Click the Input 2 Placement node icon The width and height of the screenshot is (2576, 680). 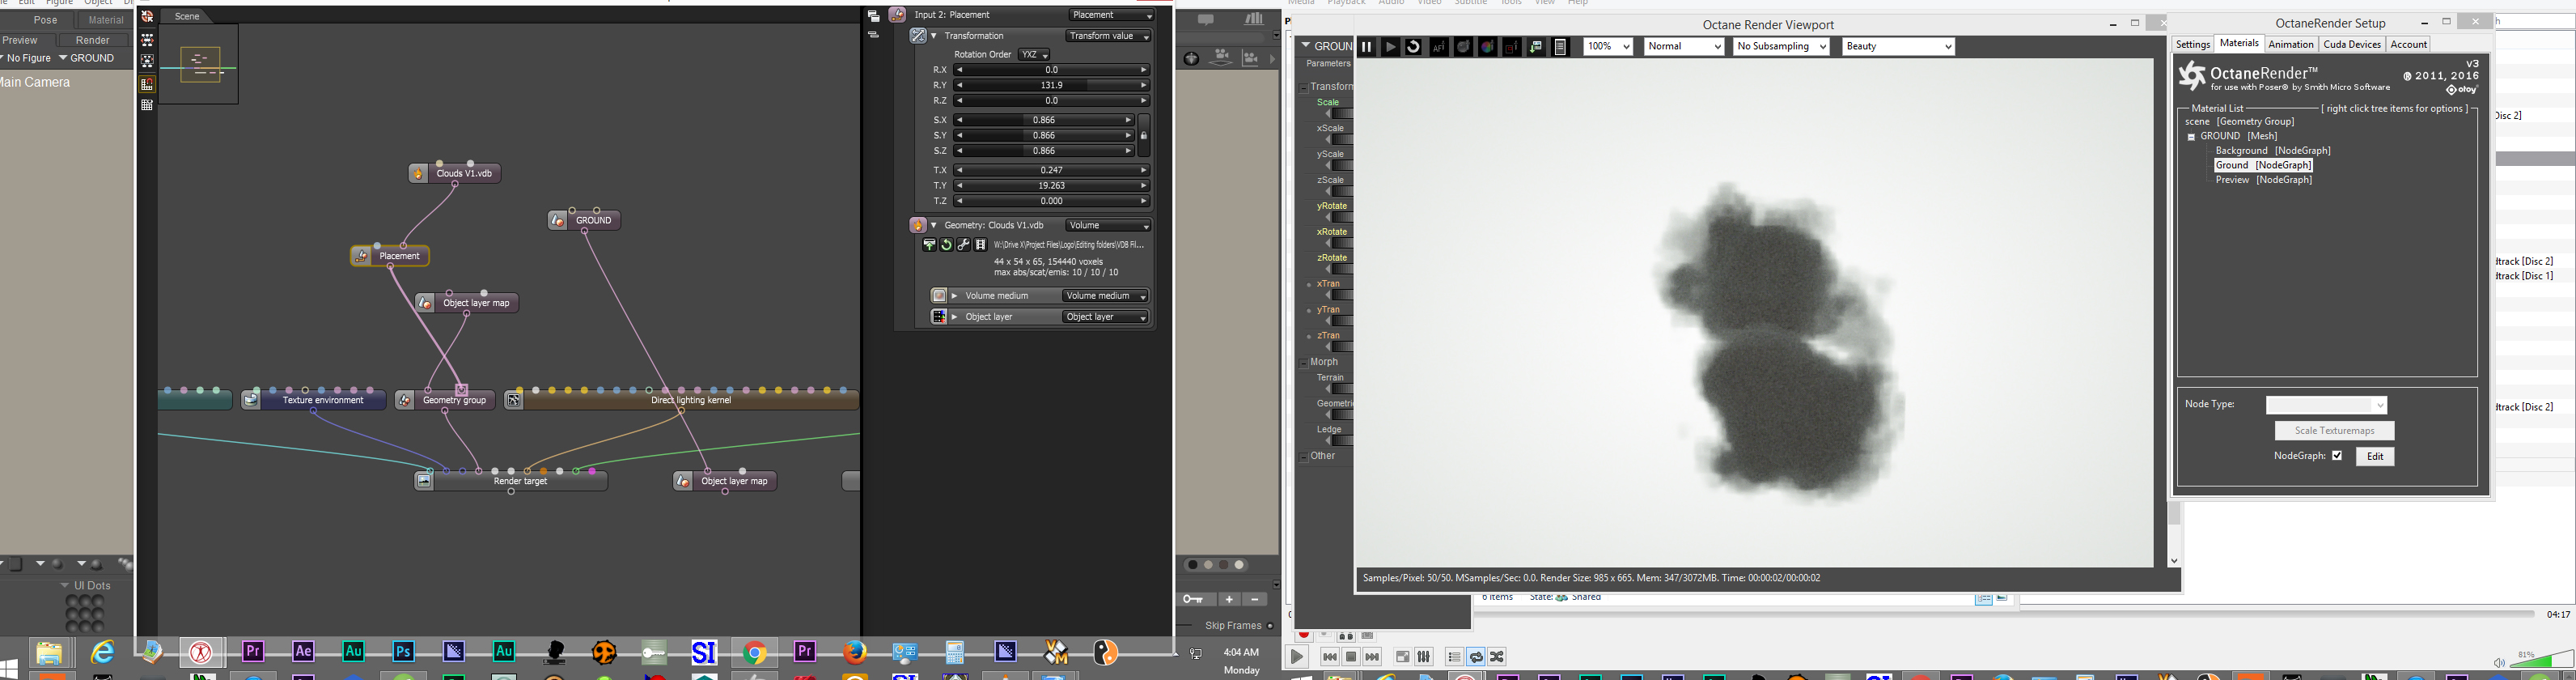tap(898, 15)
